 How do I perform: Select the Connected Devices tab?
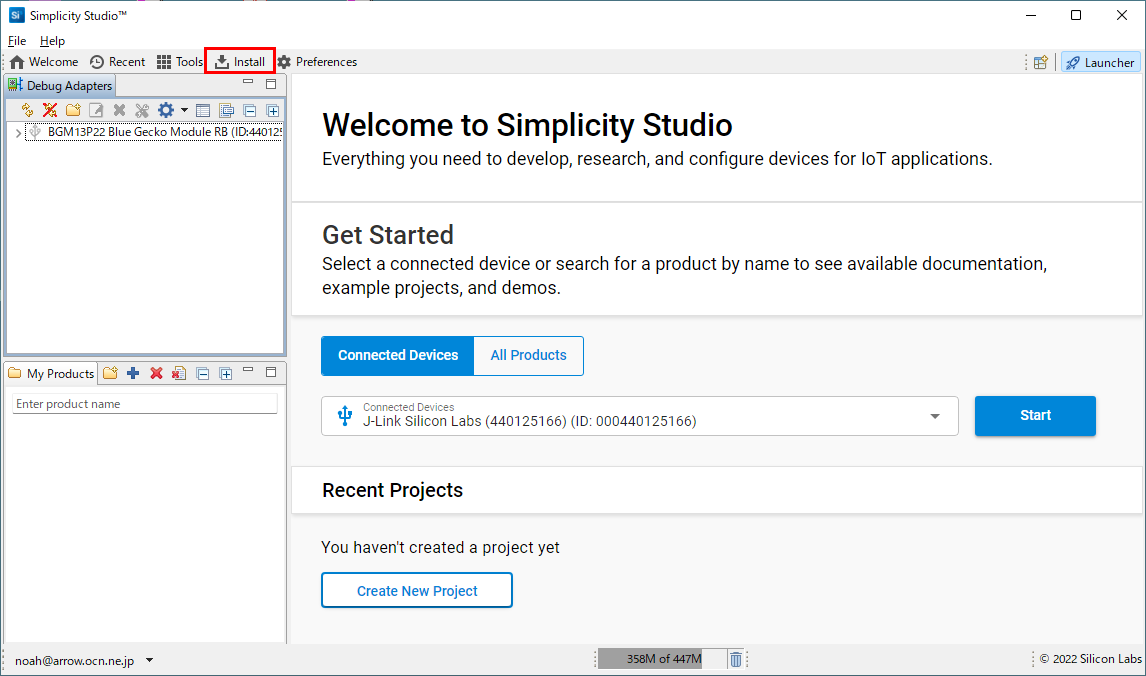(397, 355)
